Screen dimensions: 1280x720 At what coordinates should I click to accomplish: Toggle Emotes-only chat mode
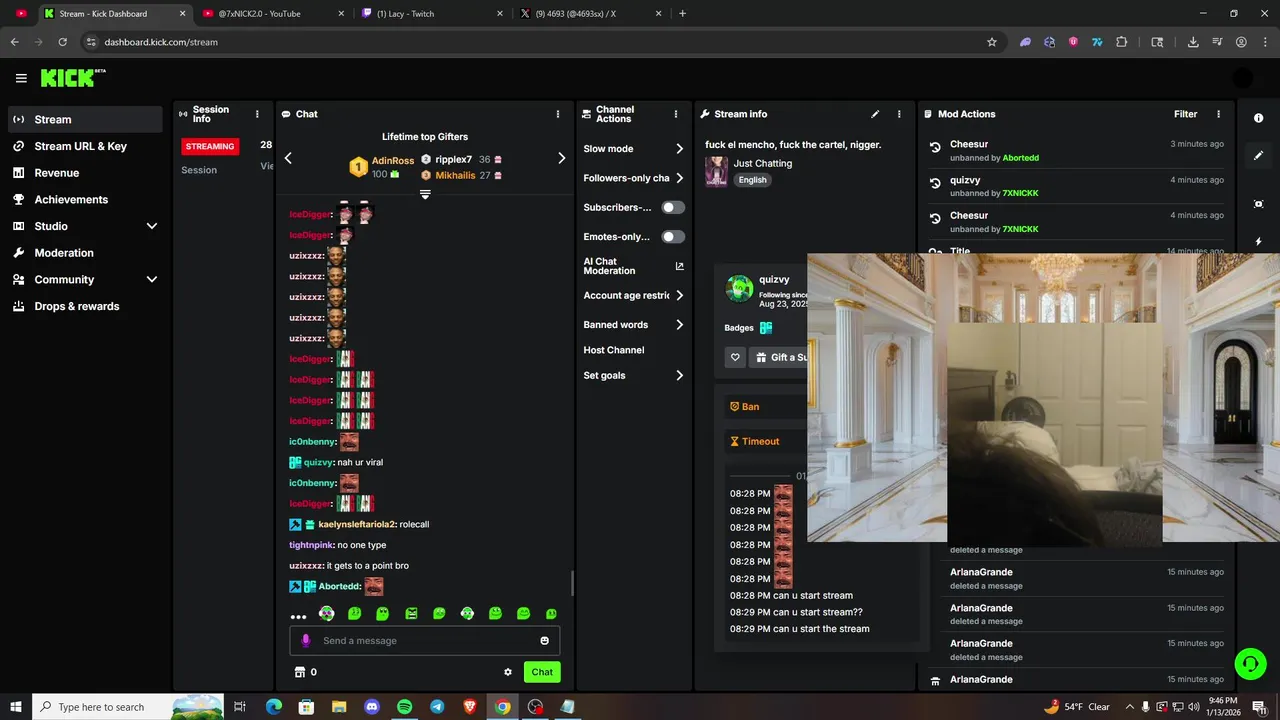click(x=673, y=237)
